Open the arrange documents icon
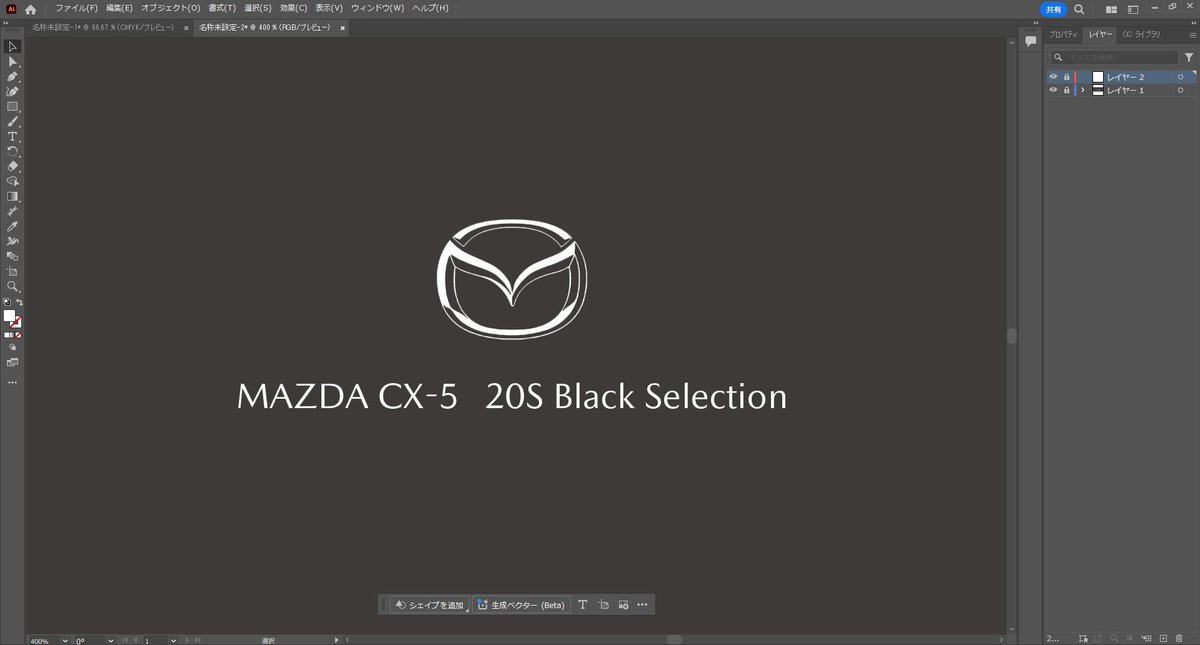 coord(1111,8)
